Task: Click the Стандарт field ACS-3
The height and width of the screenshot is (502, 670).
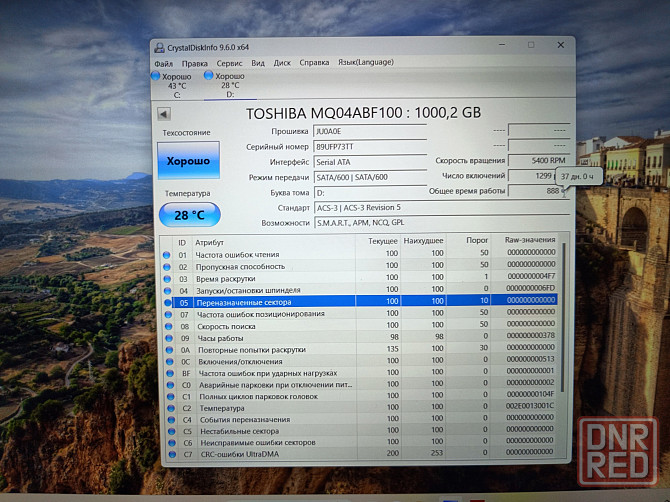Action: [x=442, y=208]
